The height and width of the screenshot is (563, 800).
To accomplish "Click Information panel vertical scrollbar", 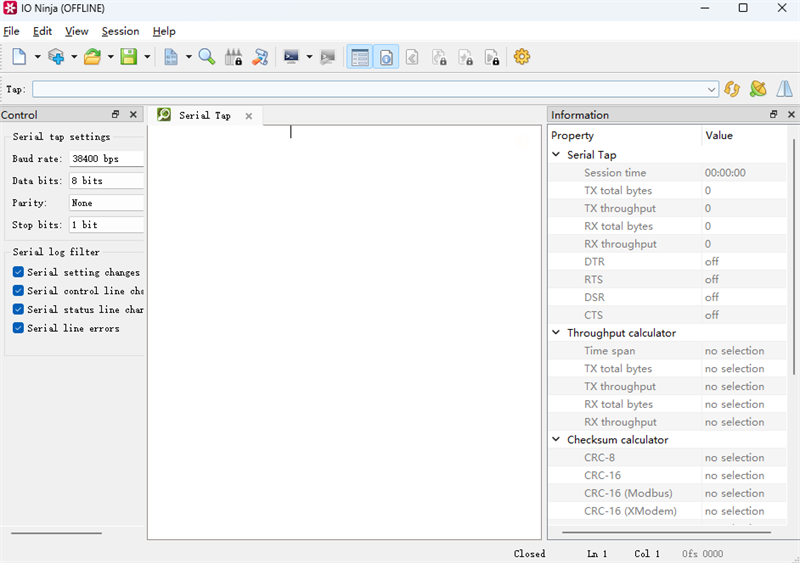I will (x=793, y=255).
